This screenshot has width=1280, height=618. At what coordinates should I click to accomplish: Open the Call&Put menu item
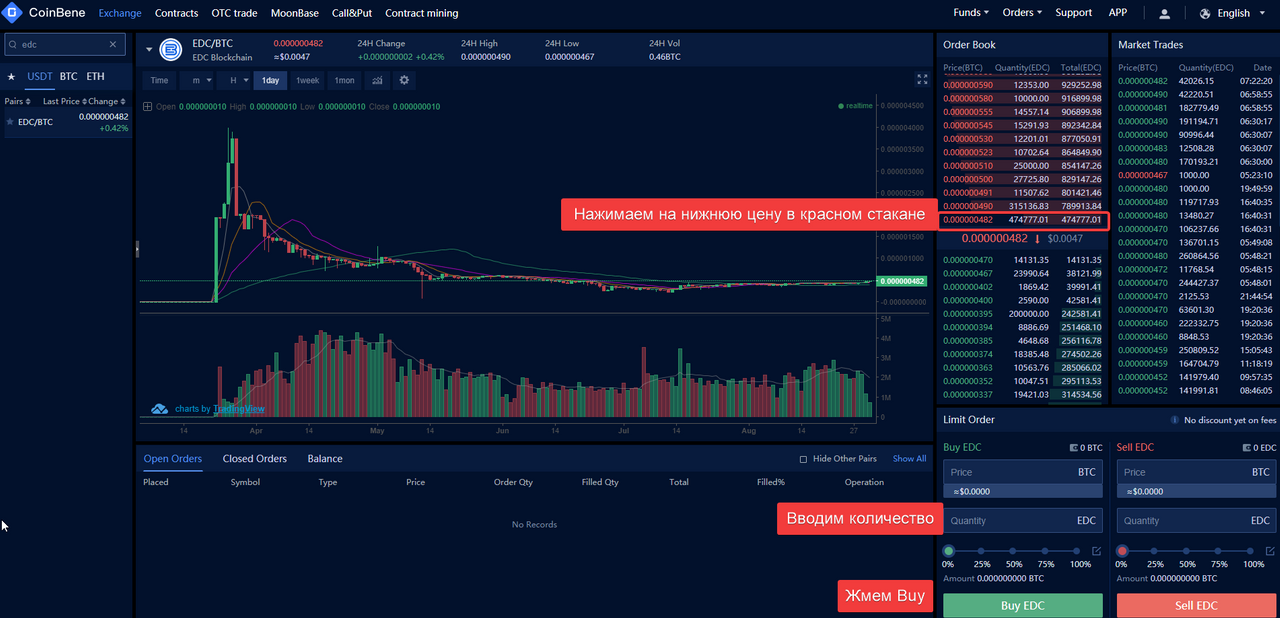[351, 13]
